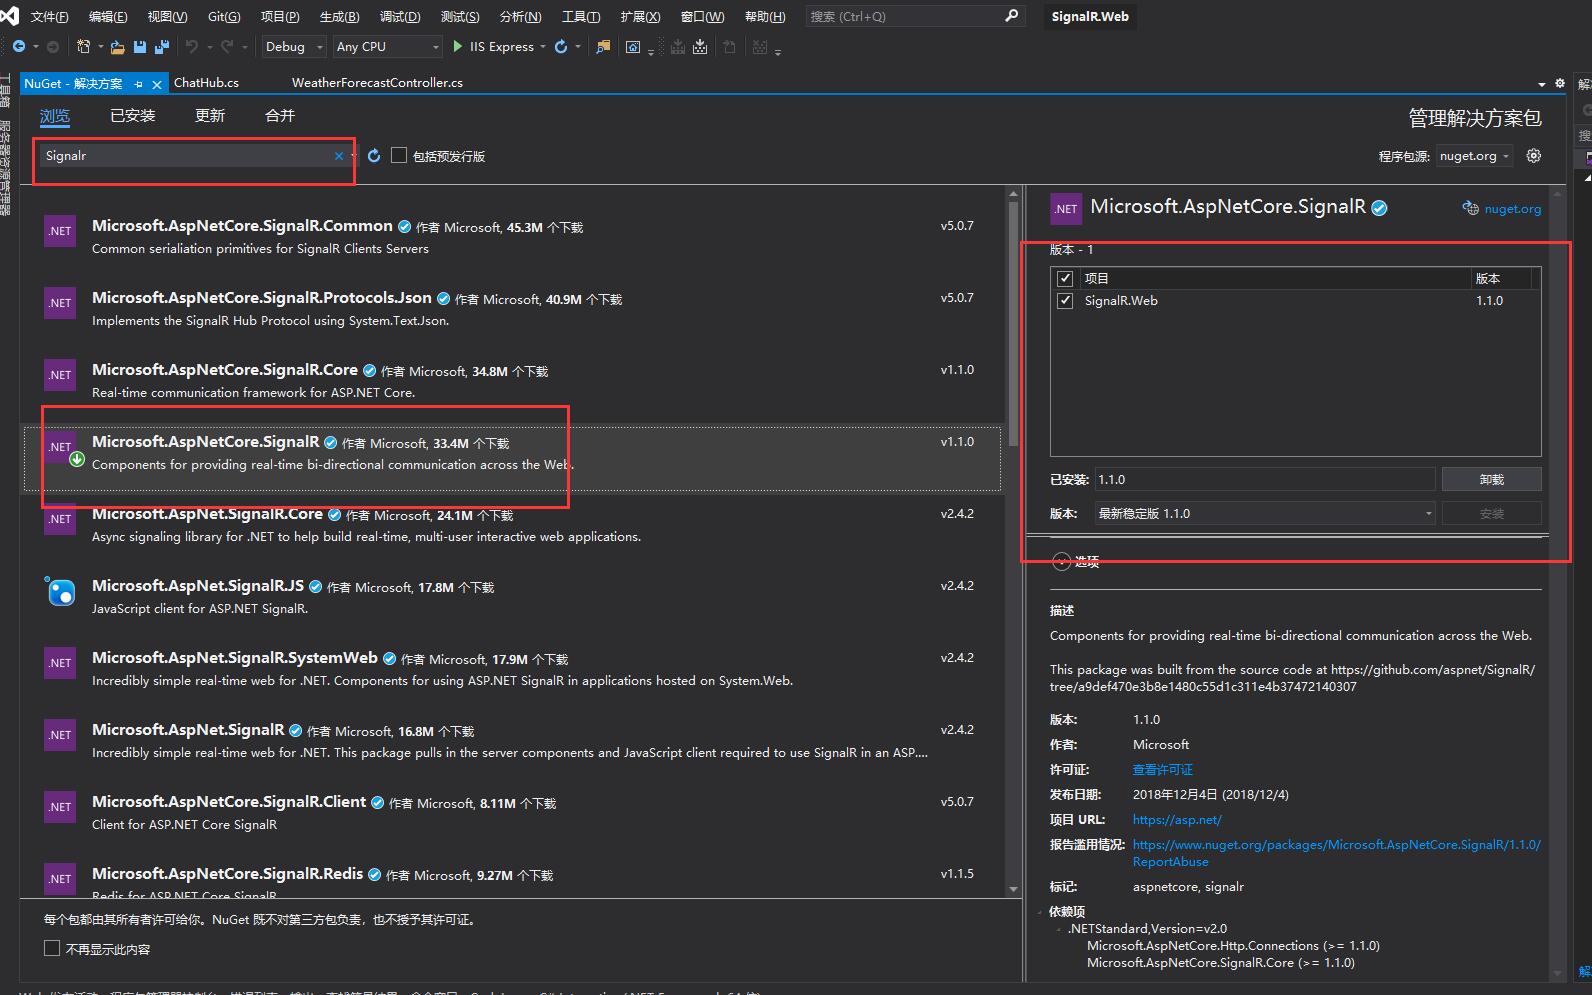Click the search magnifier icon in title bar

tap(1011, 16)
